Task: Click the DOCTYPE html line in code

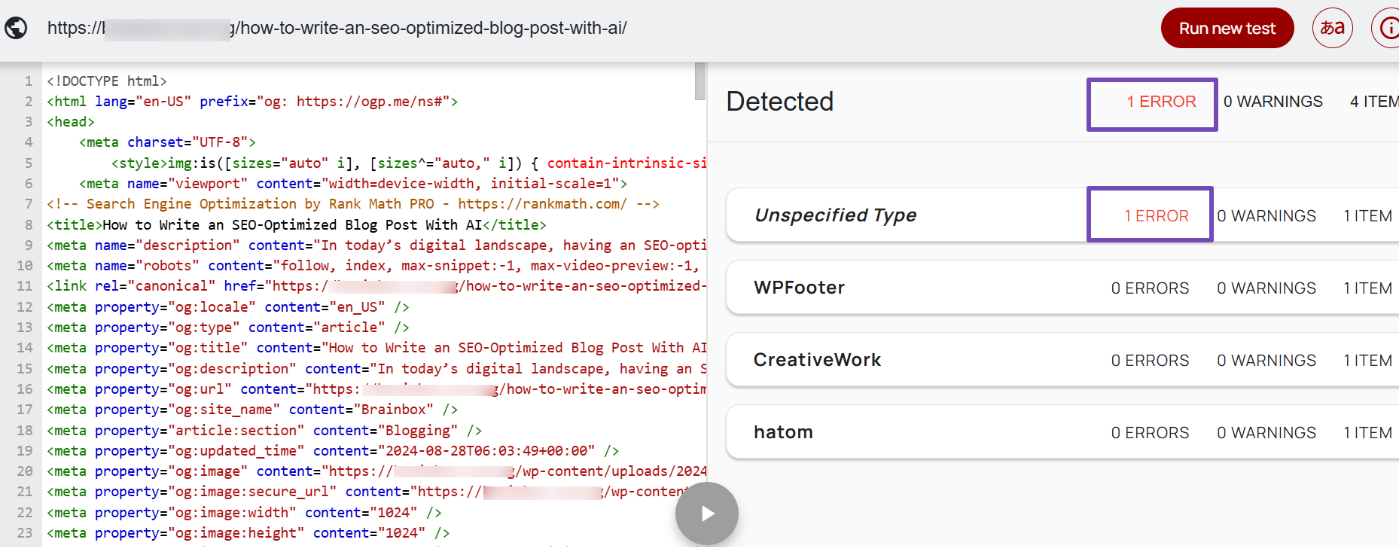Action: (106, 81)
